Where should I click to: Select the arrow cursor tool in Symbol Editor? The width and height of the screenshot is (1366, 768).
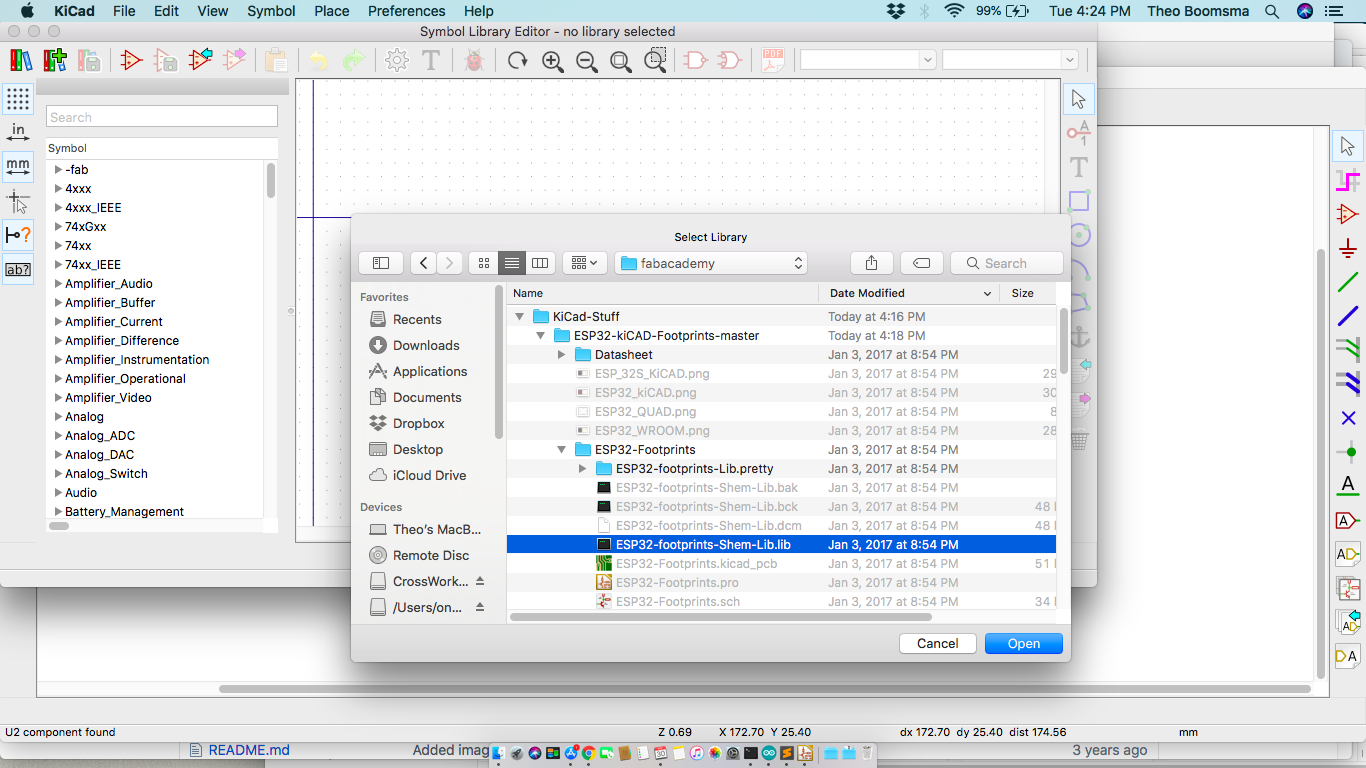click(x=1078, y=99)
